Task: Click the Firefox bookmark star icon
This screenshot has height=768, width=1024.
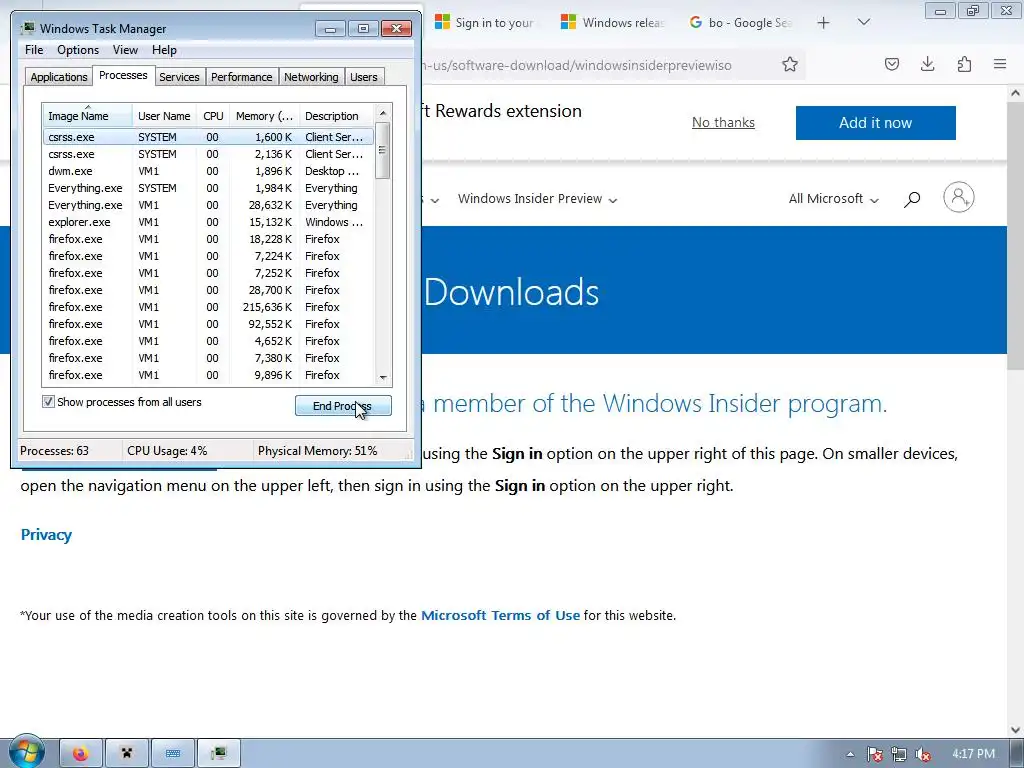Action: (790, 64)
